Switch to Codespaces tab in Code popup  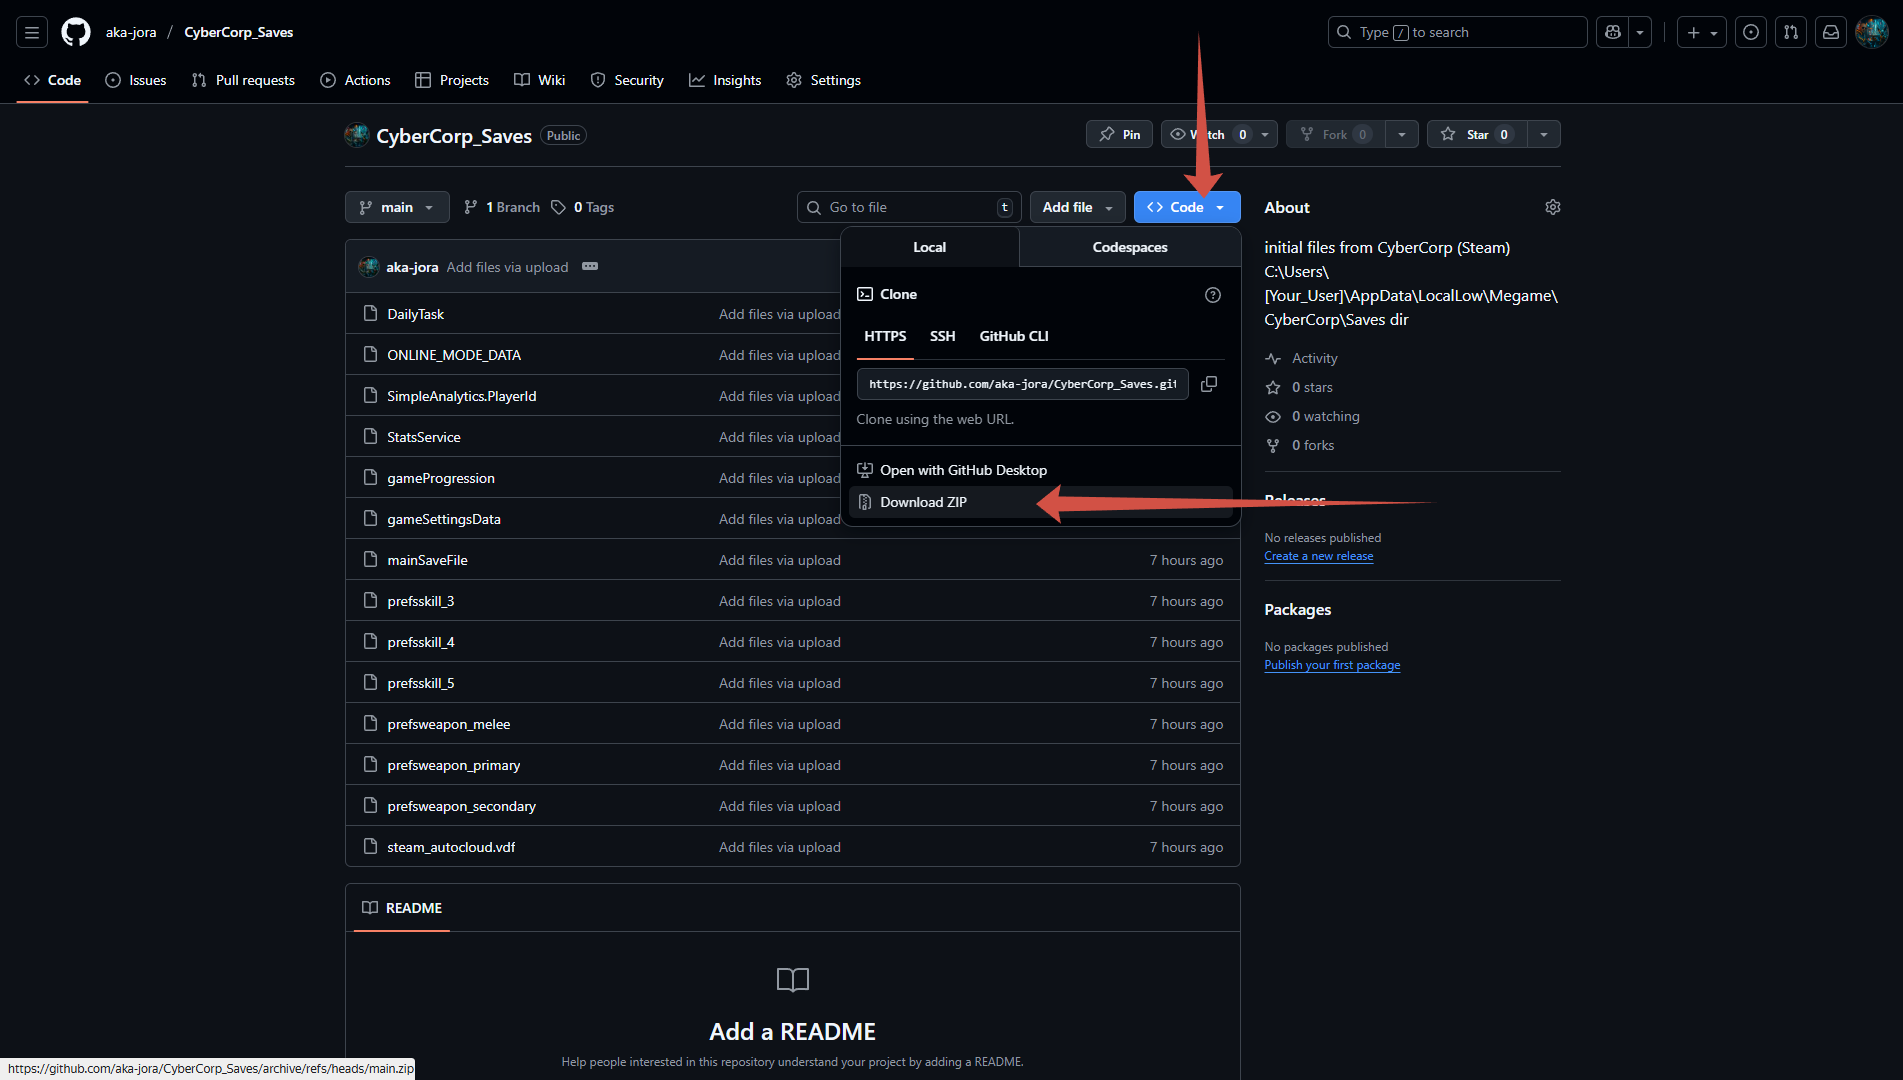point(1130,247)
